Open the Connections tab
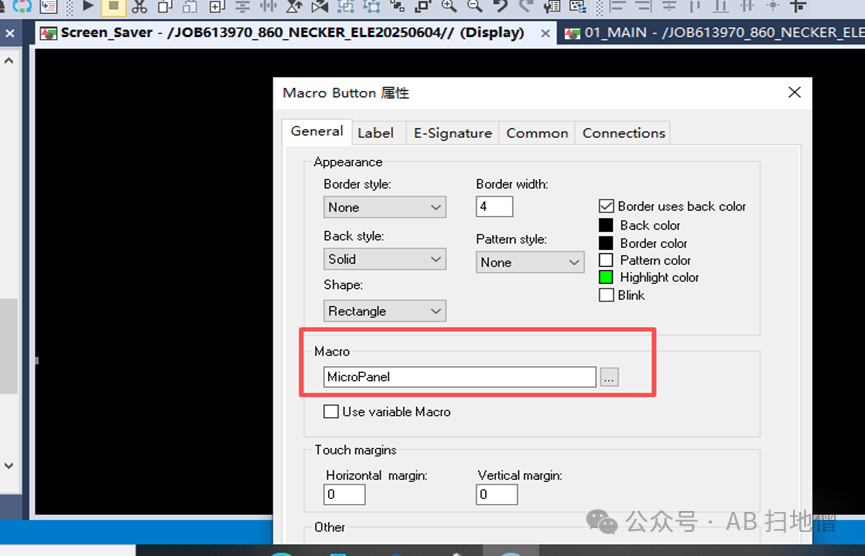This screenshot has height=556, width=865. click(623, 133)
